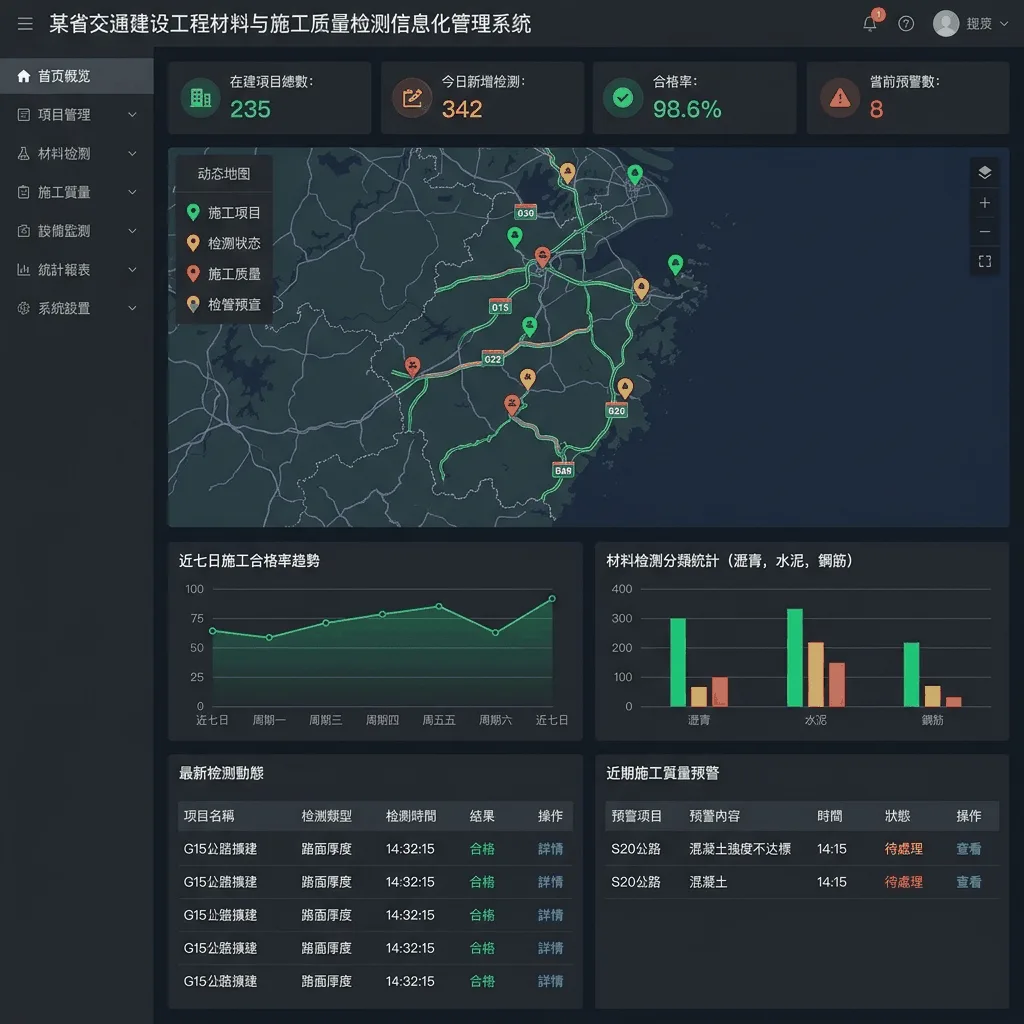
Task: Toggle the 施工质量 legend entry
Action: coord(224,274)
